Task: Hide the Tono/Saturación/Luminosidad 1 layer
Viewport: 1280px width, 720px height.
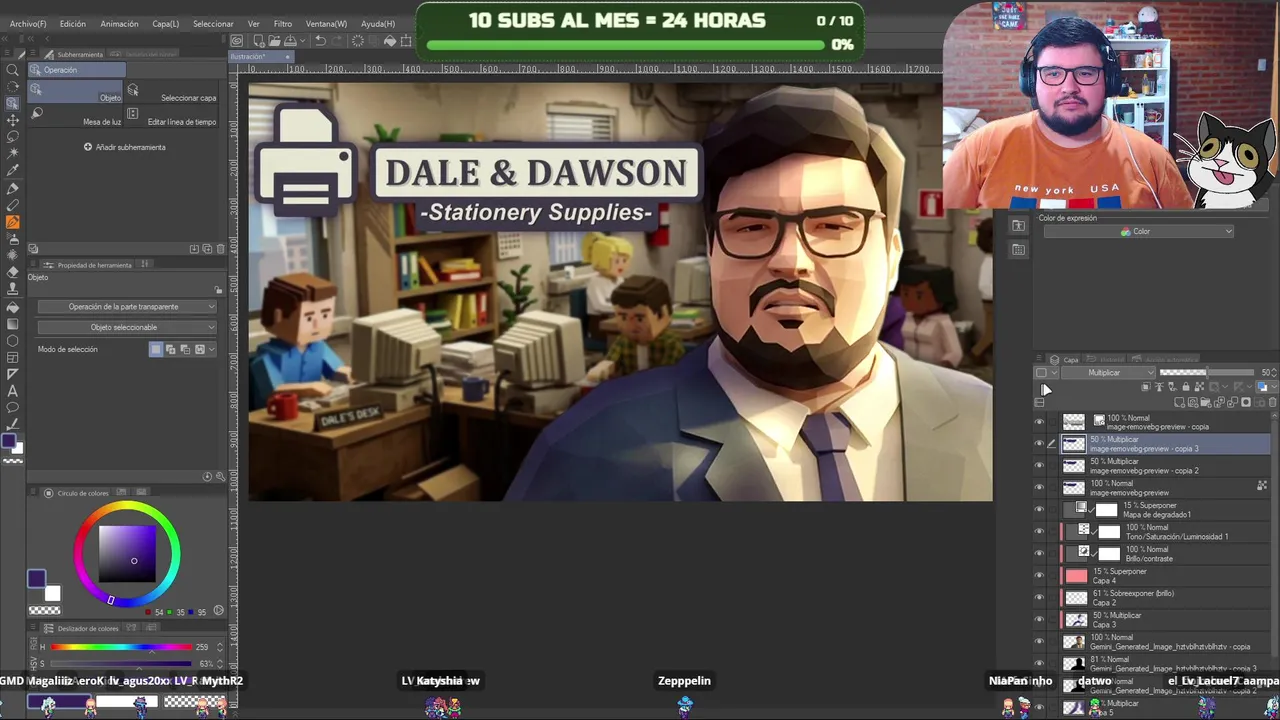Action: (1039, 532)
